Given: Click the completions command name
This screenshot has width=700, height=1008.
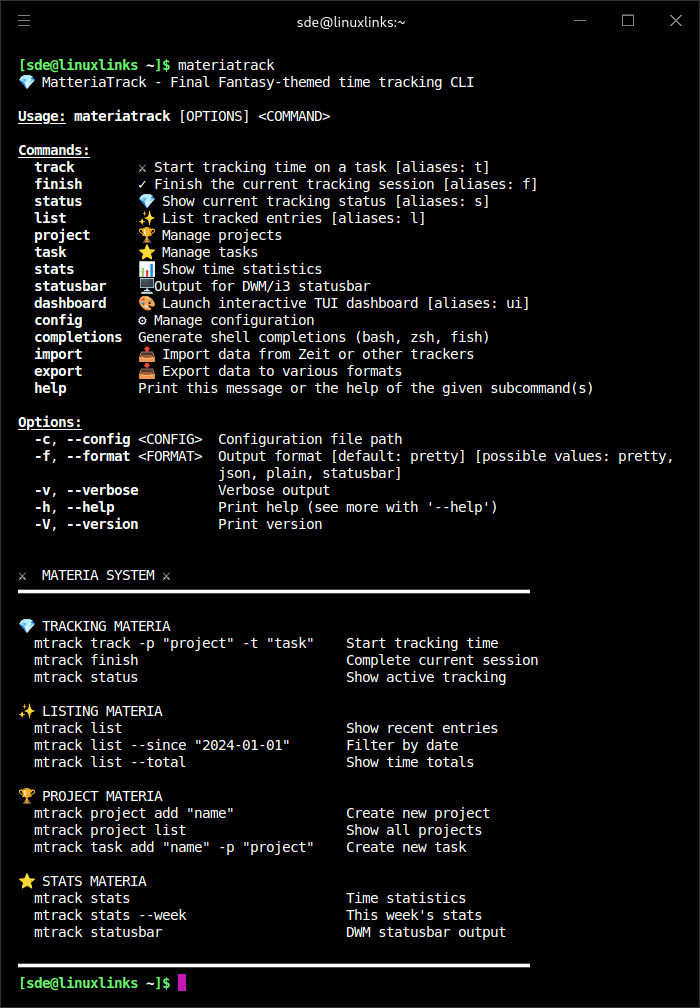Looking at the screenshot, I should coord(78,337).
